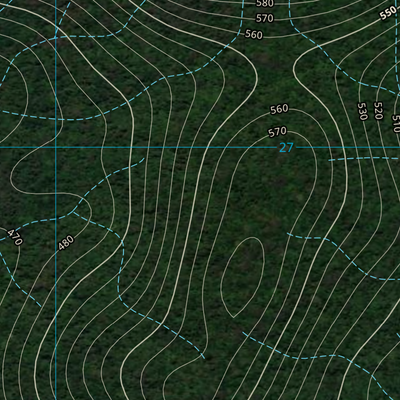Click the 520 contour elevation label
Screen dimensions: 400x400
click(378, 111)
